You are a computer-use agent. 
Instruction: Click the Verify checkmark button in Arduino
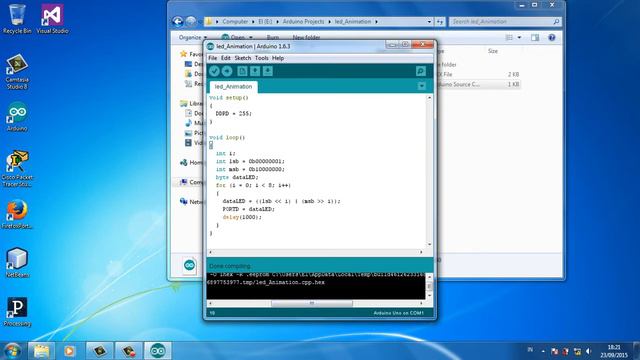pyautogui.click(x=214, y=71)
